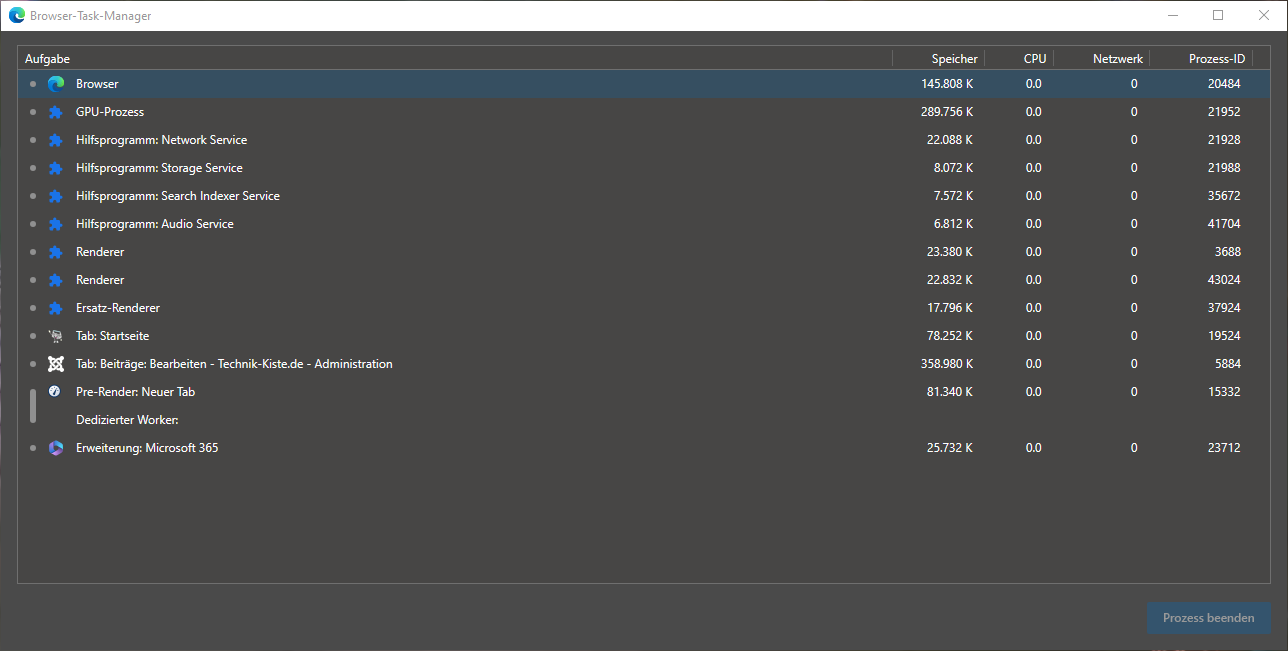The width and height of the screenshot is (1288, 651).
Task: Sort processes by CPU column header
Action: 1034,59
